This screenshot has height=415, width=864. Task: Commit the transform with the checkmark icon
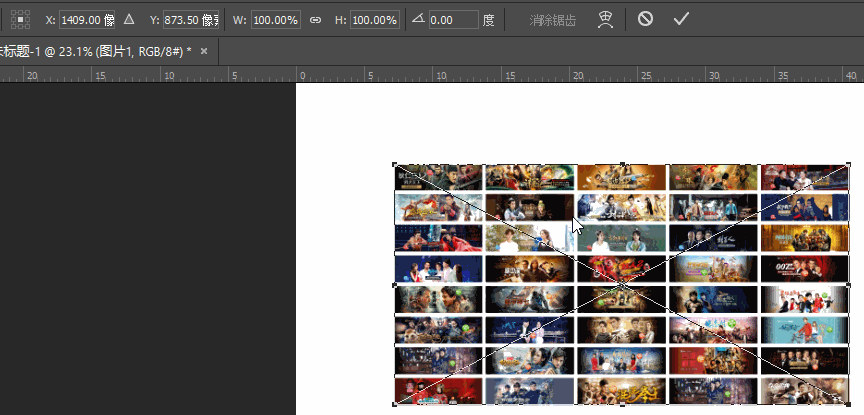coord(681,19)
